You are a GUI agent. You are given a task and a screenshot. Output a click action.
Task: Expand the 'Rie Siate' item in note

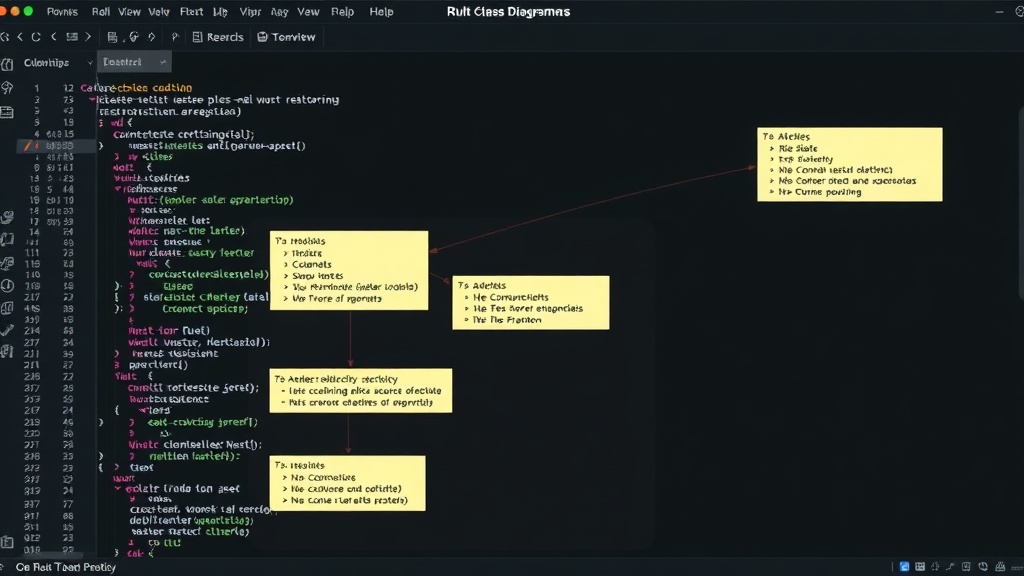pos(772,148)
